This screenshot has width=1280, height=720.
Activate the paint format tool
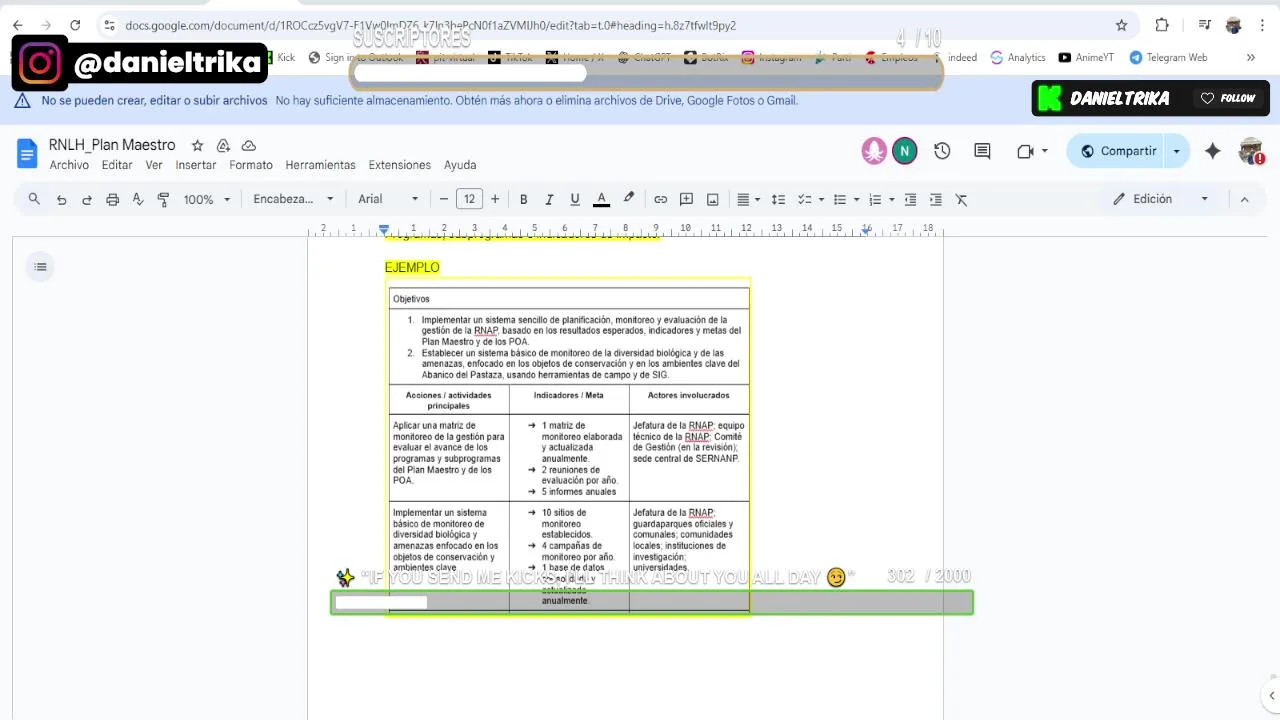point(164,199)
